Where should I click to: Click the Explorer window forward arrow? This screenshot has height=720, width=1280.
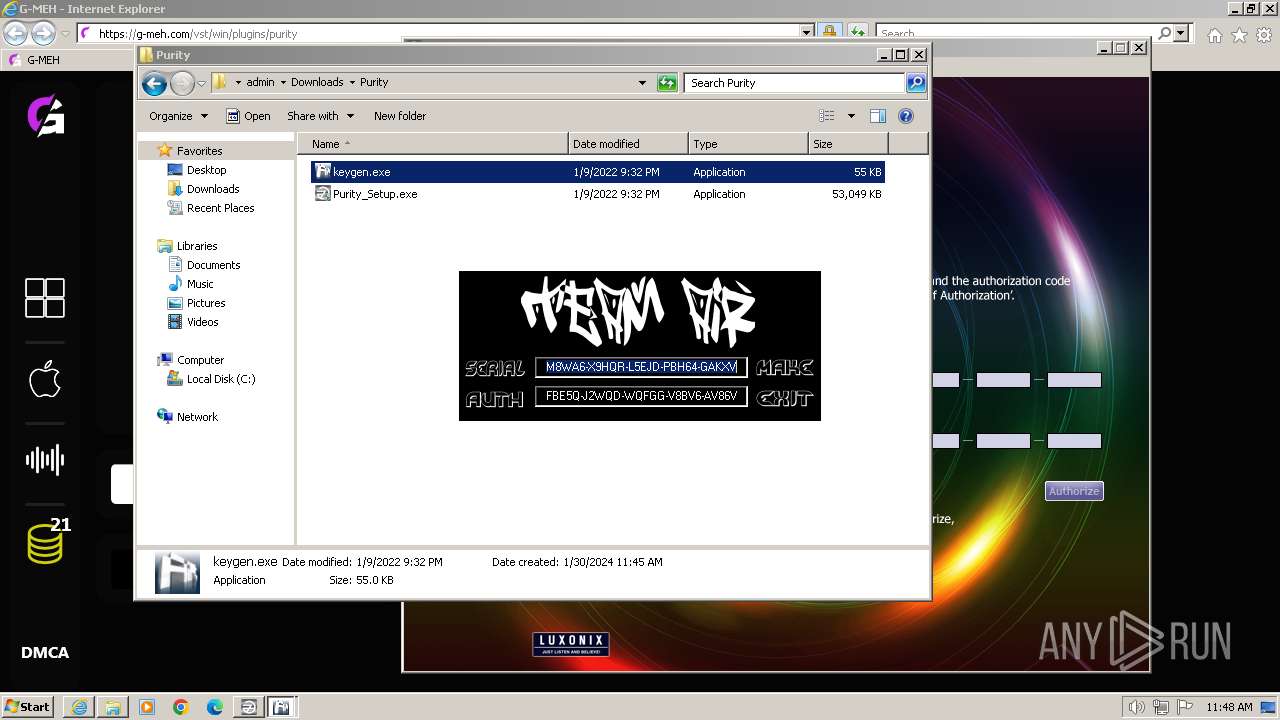click(182, 83)
